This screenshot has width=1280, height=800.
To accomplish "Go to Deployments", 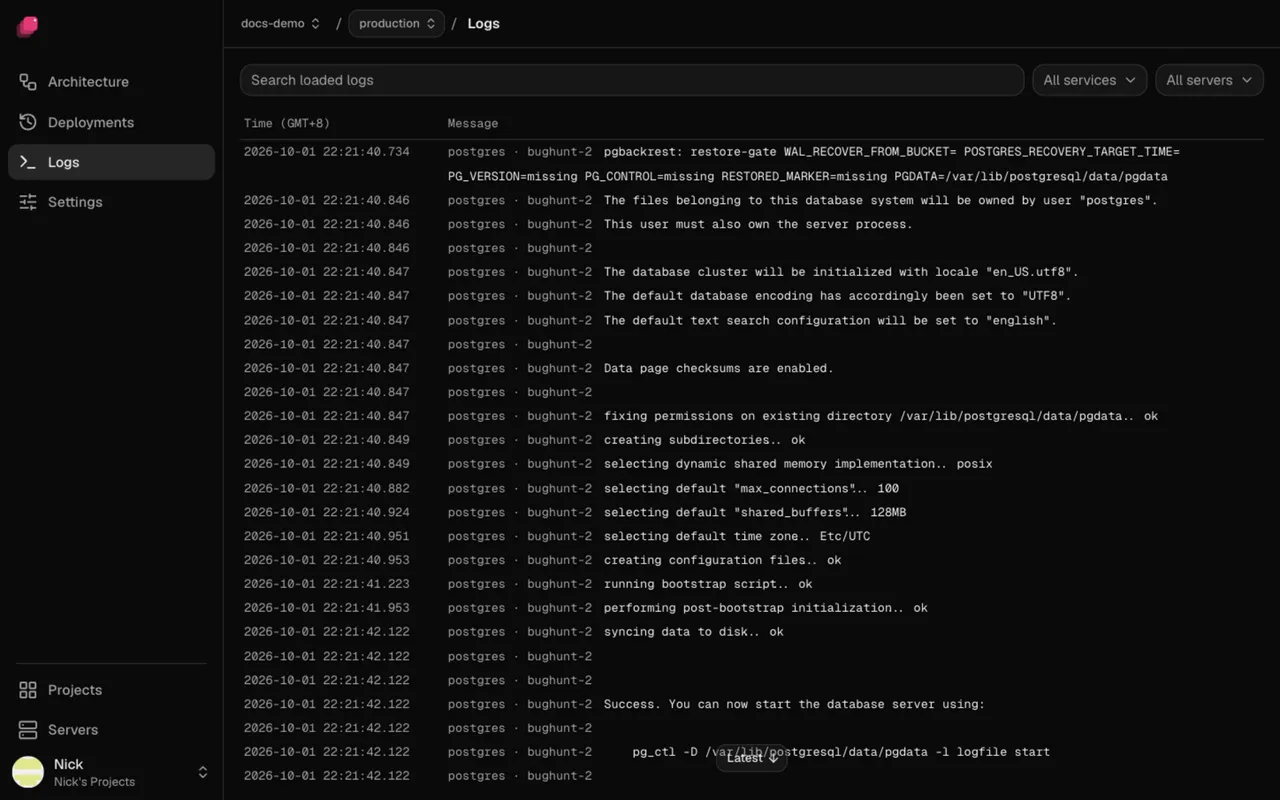I will (x=111, y=122).
